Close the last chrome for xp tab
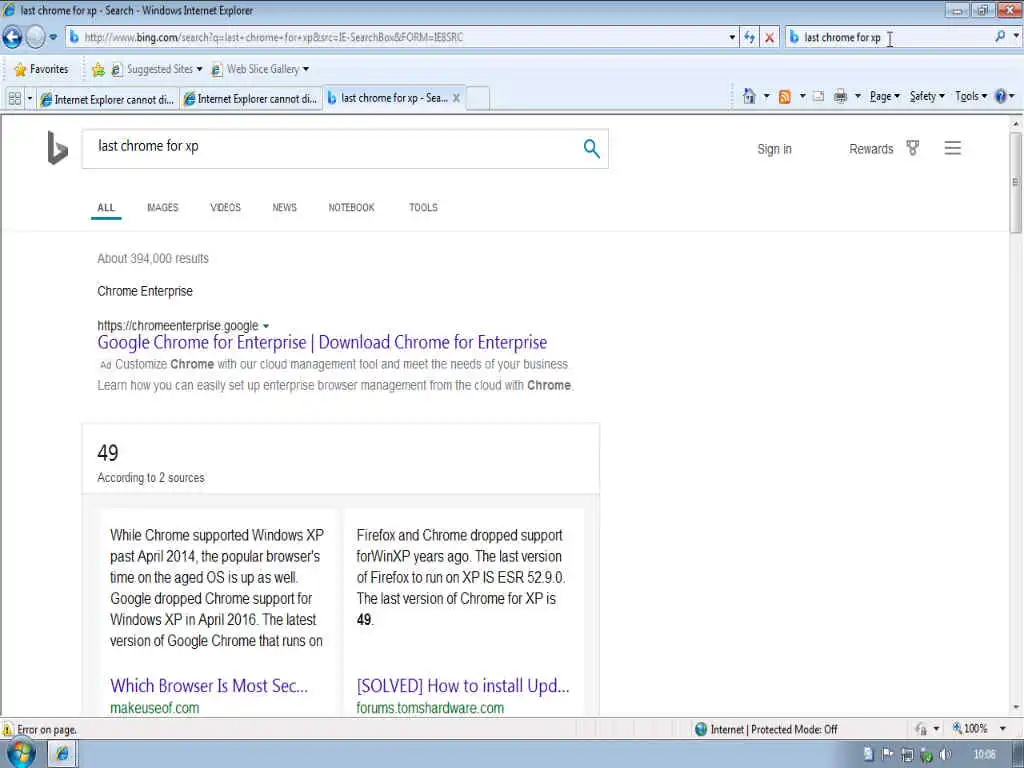 click(456, 98)
